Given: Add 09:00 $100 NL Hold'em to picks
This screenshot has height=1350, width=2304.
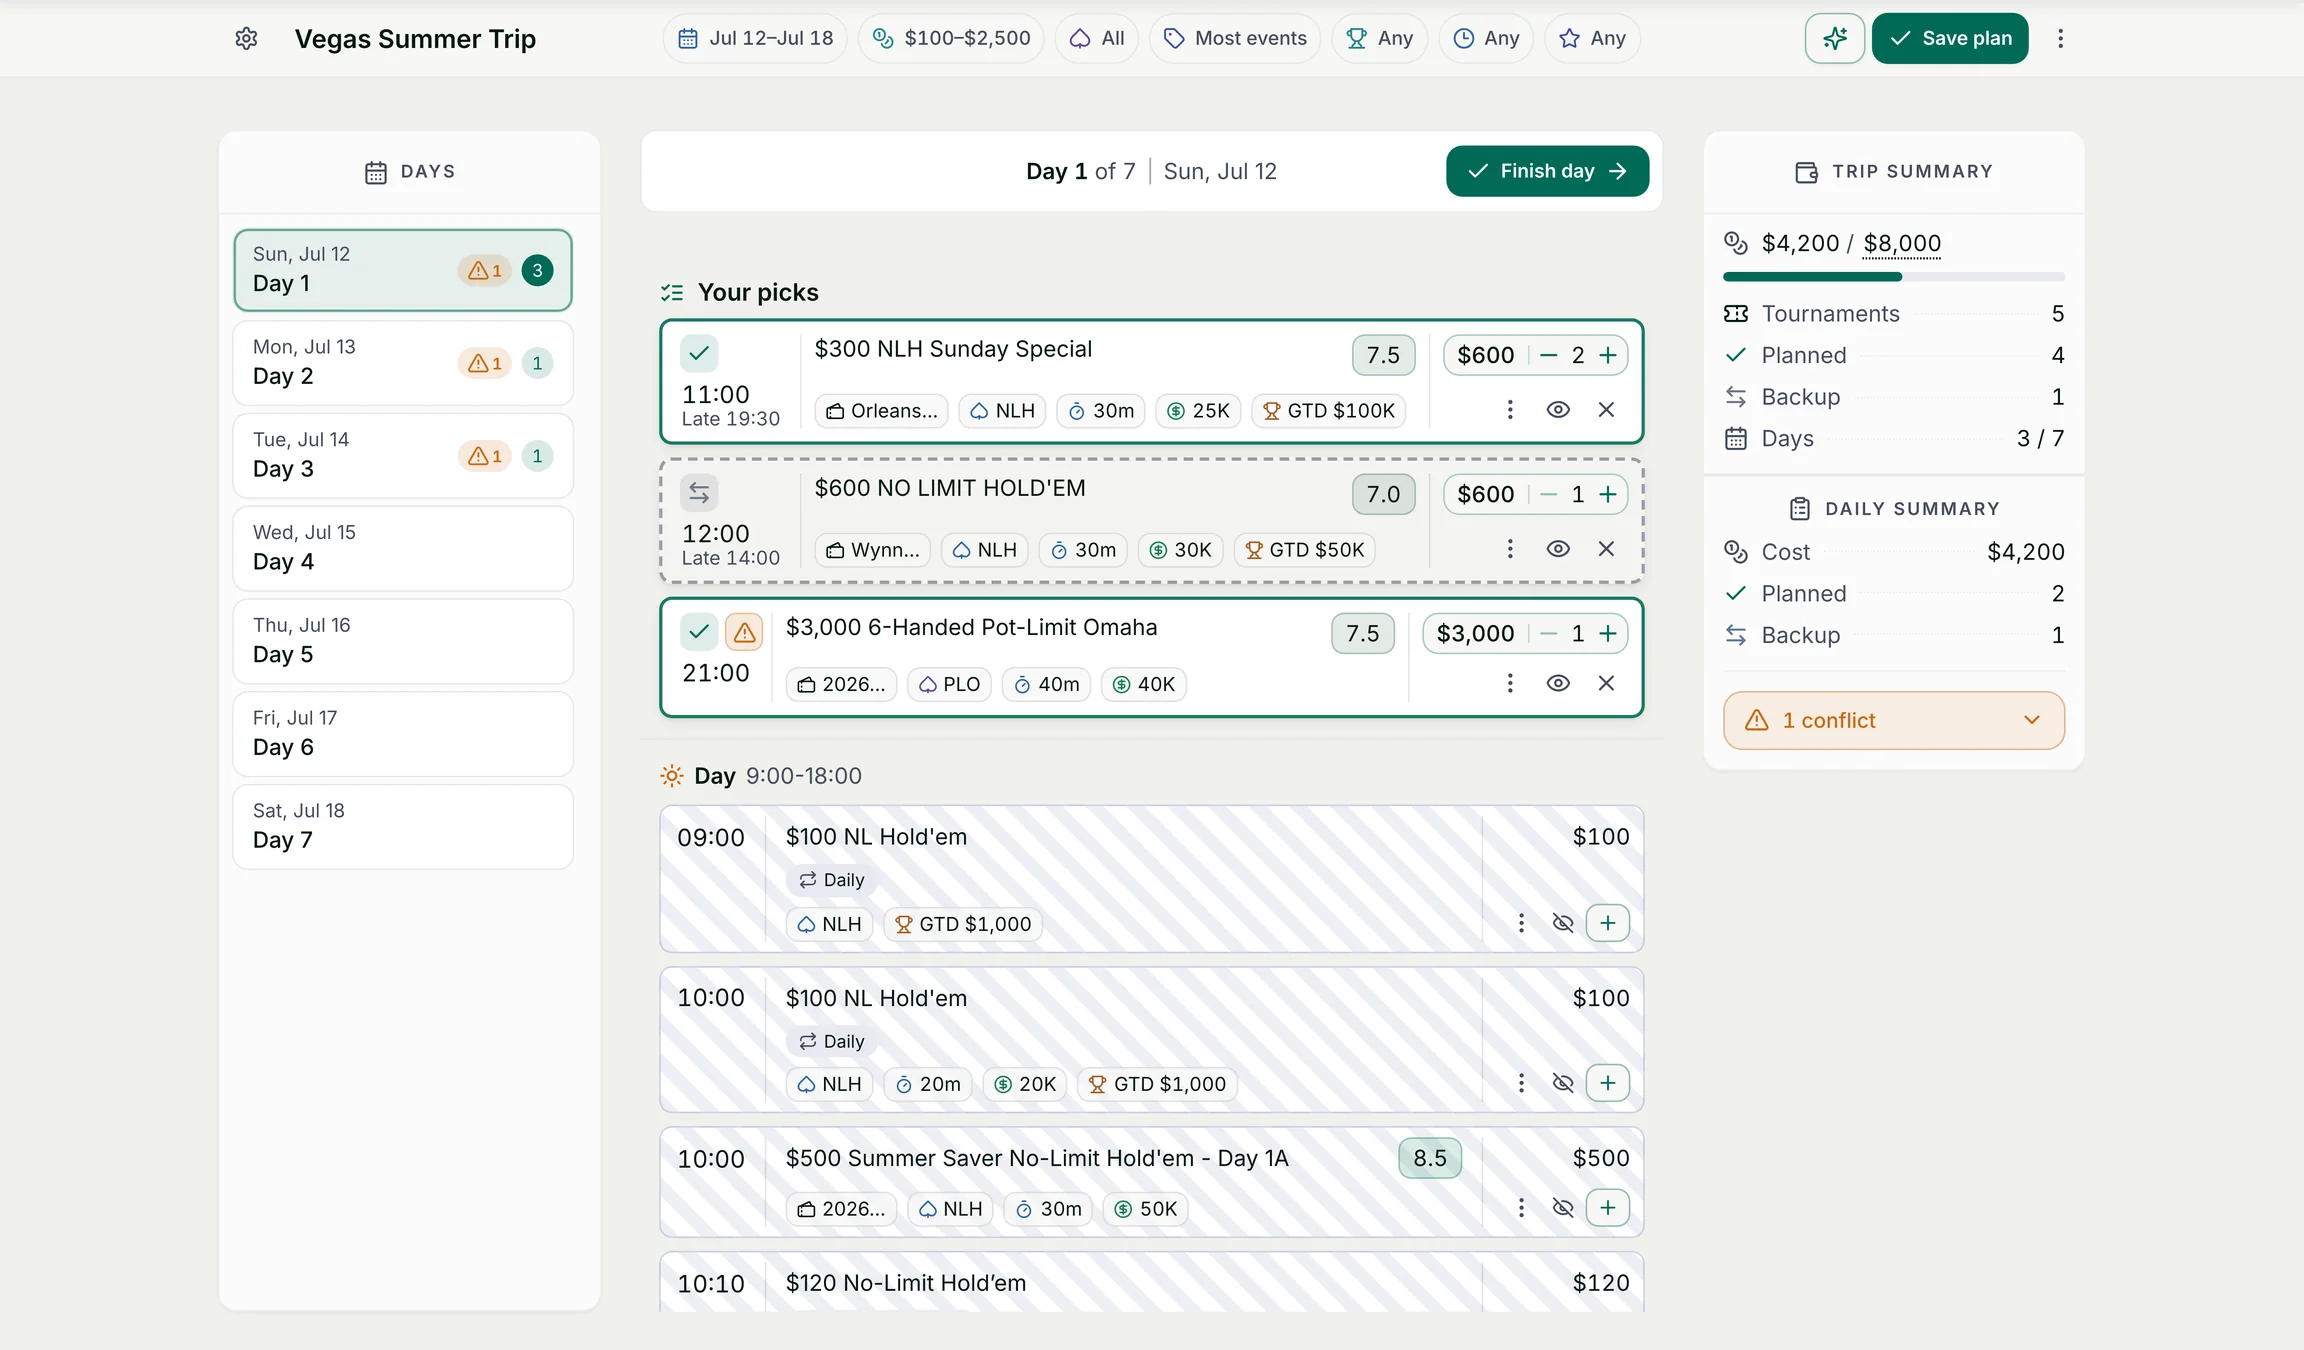Looking at the screenshot, I should pos(1608,923).
